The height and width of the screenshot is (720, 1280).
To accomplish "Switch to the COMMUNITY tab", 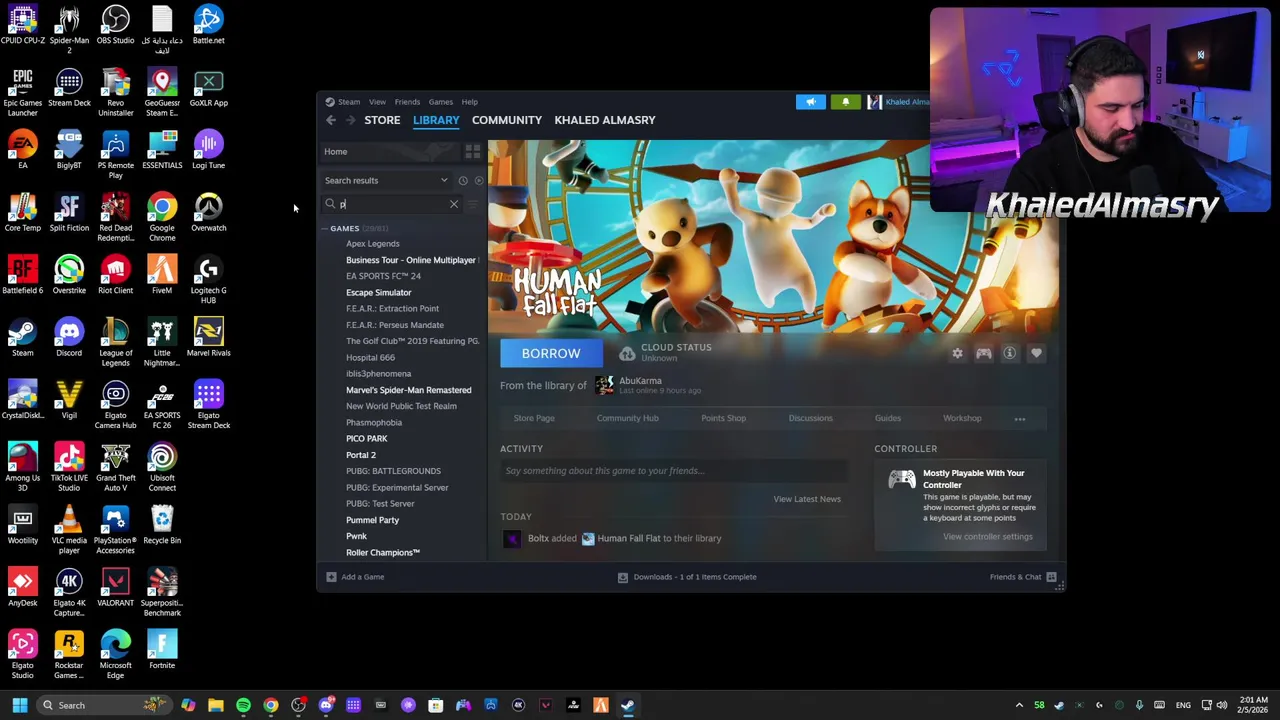I will pyautogui.click(x=507, y=120).
